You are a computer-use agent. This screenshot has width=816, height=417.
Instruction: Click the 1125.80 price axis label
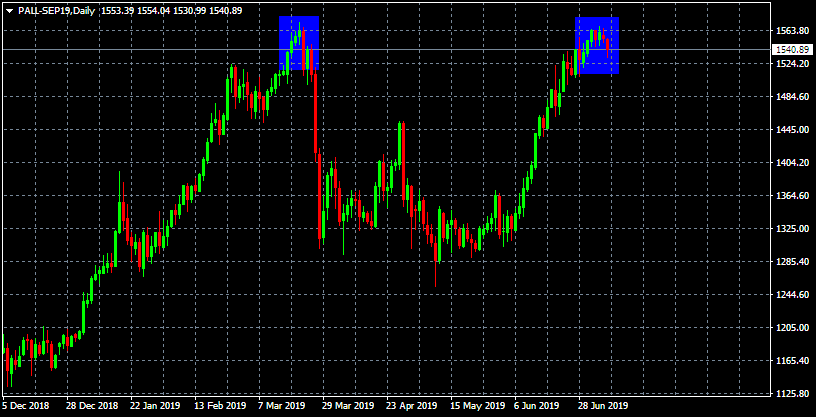pyautogui.click(x=792, y=394)
